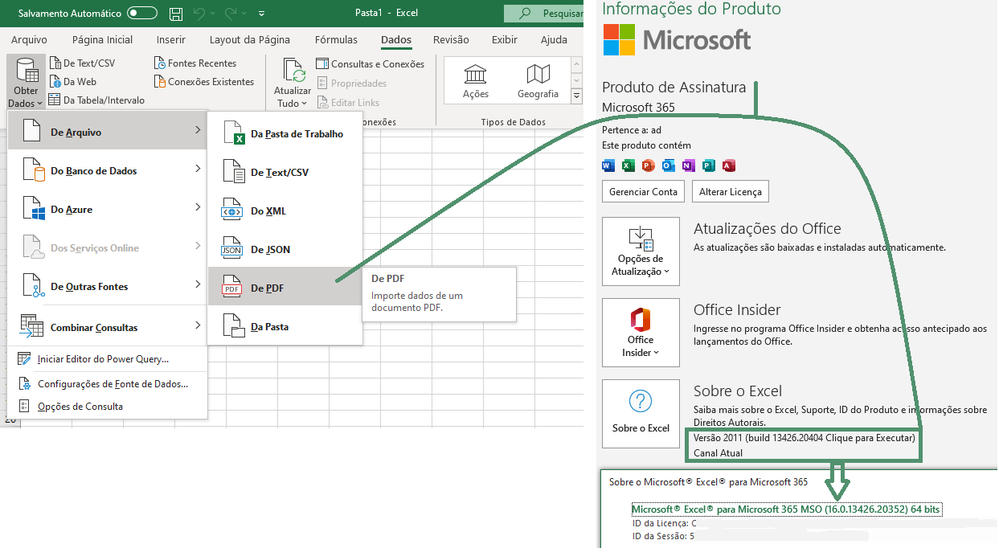Click the Pesquisar search box
Image resolution: width=999 pixels, height=552 pixels.
click(x=543, y=13)
